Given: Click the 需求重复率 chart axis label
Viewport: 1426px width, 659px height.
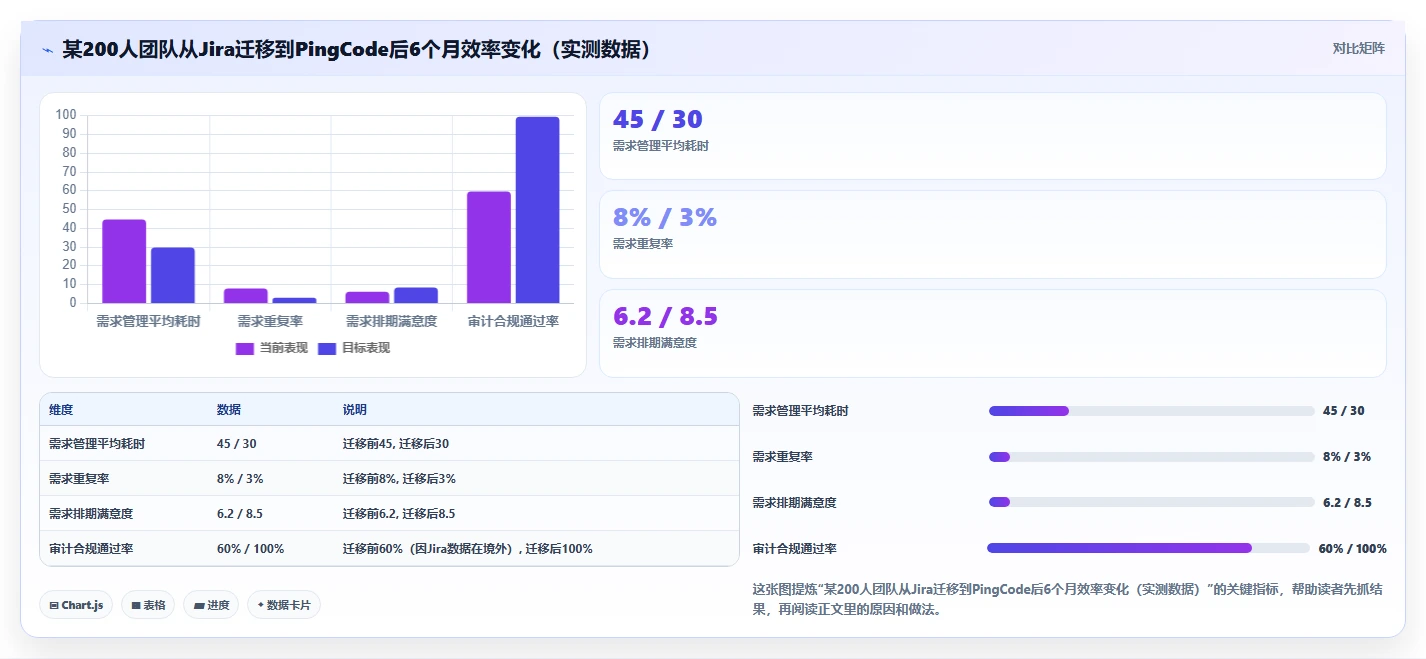Looking at the screenshot, I should point(270,322).
